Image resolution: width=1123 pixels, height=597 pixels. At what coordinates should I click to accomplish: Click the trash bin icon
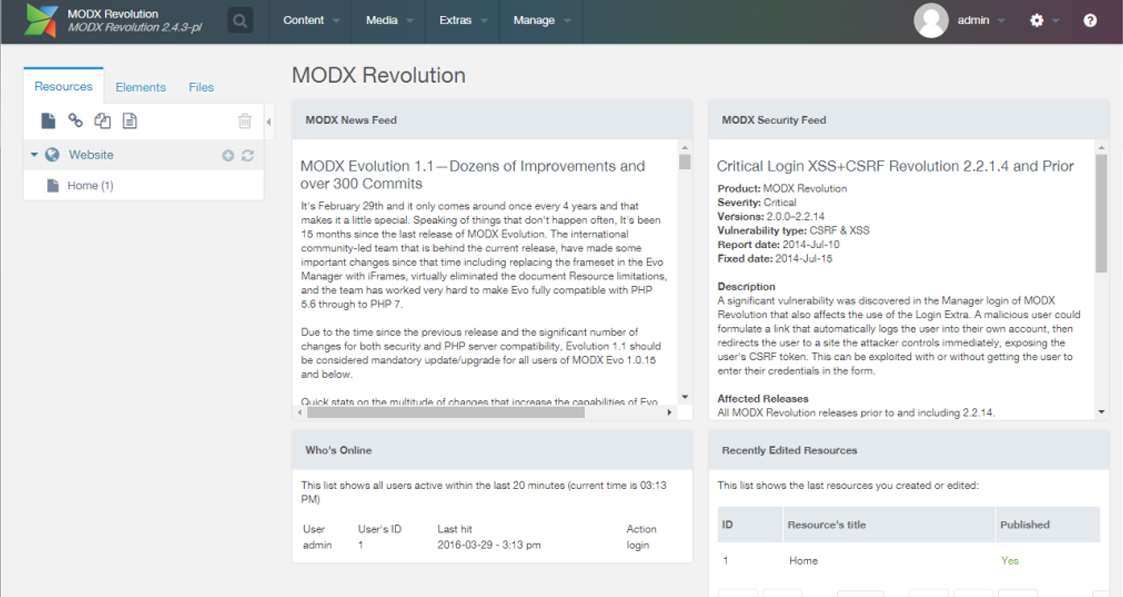coord(245,121)
